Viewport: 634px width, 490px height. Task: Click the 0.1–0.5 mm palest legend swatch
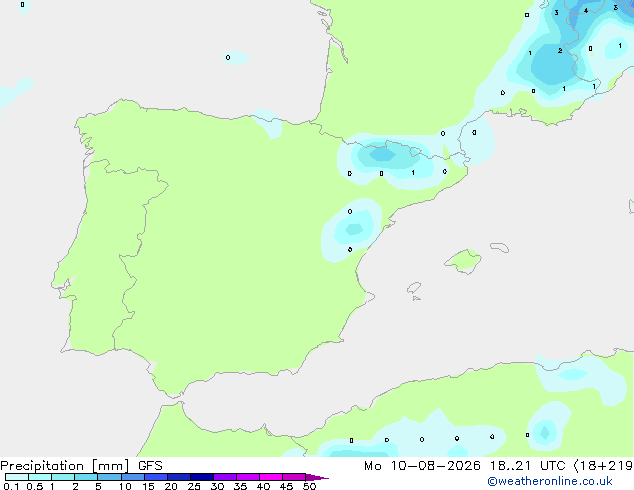(x=17, y=477)
